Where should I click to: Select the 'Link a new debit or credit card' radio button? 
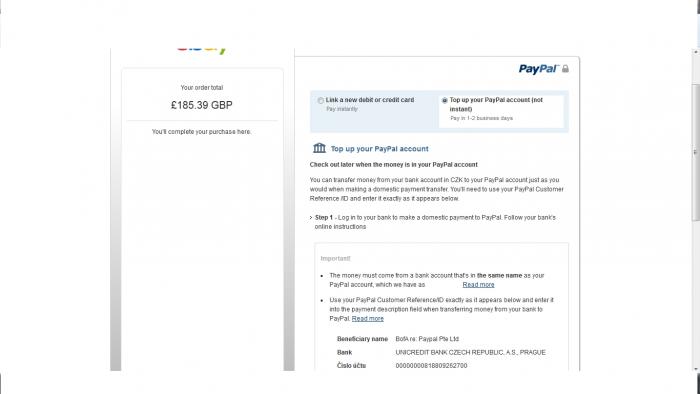point(321,100)
